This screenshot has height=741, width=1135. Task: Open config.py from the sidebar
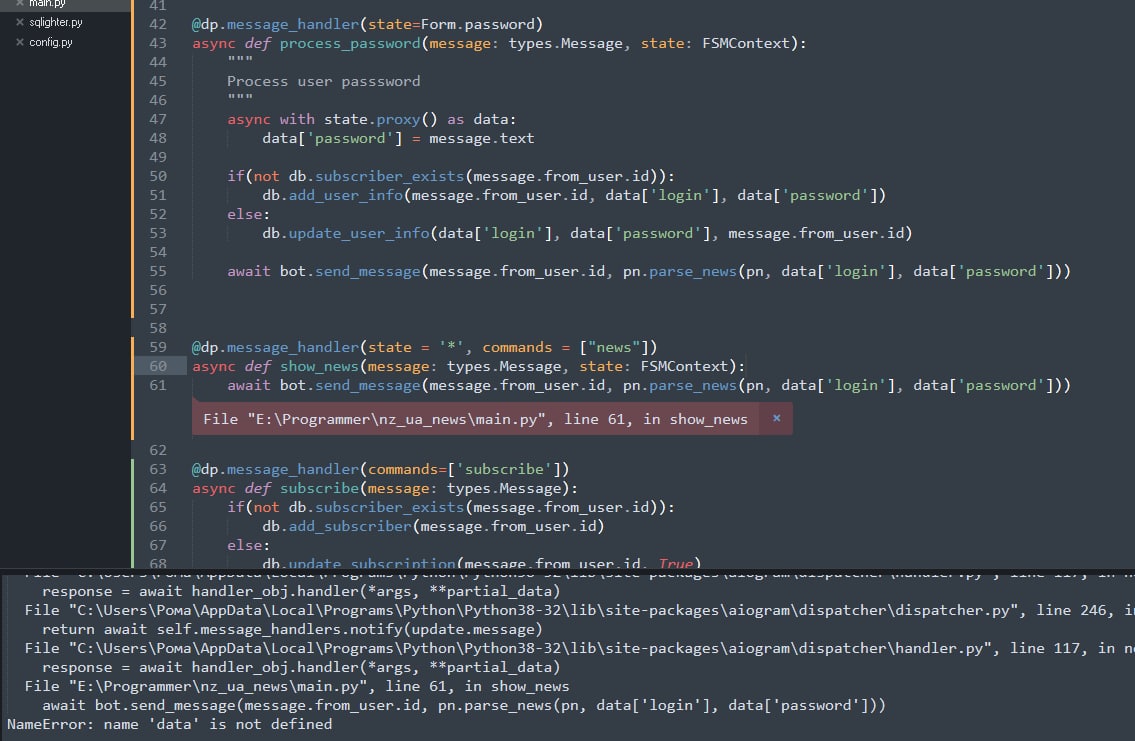click(51, 42)
